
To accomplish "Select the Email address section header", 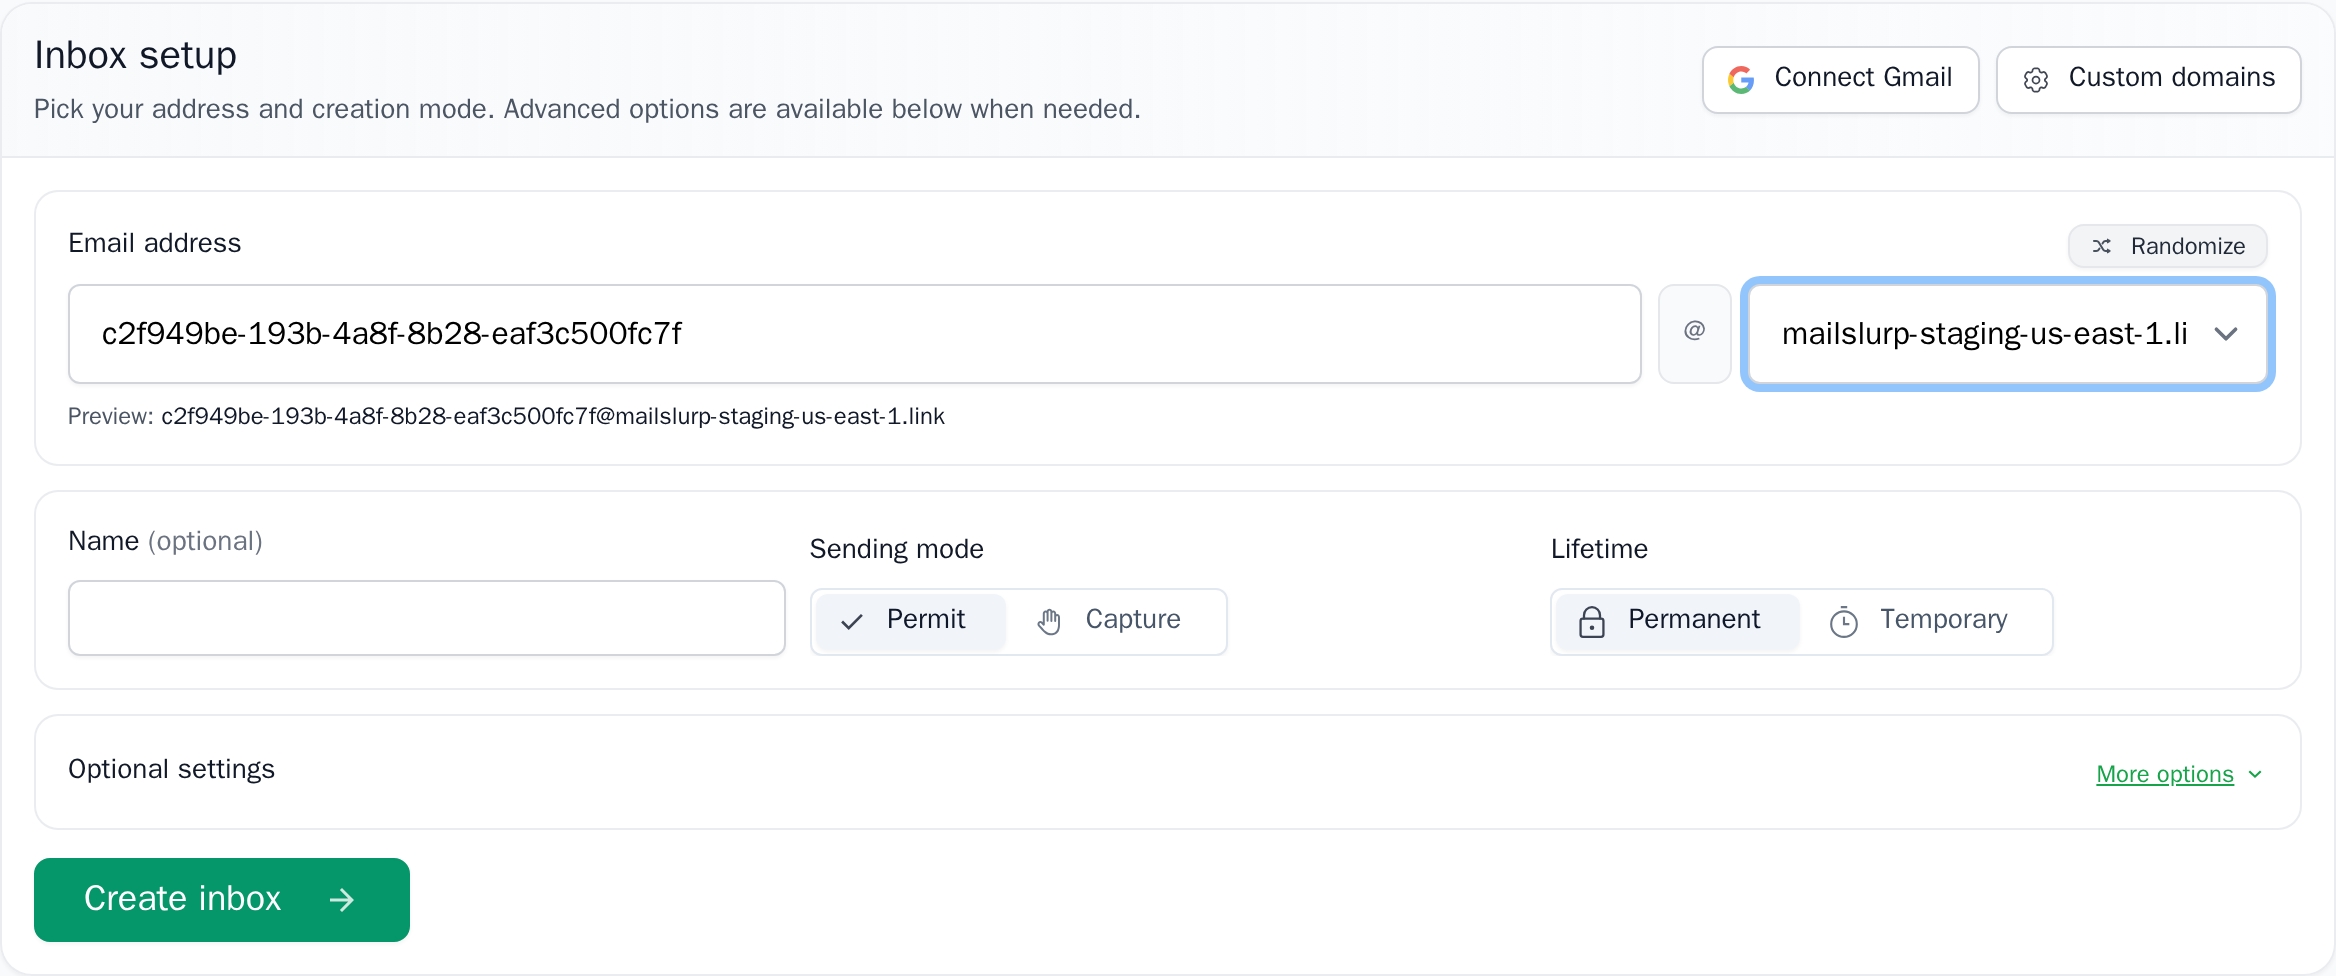I will (154, 242).
